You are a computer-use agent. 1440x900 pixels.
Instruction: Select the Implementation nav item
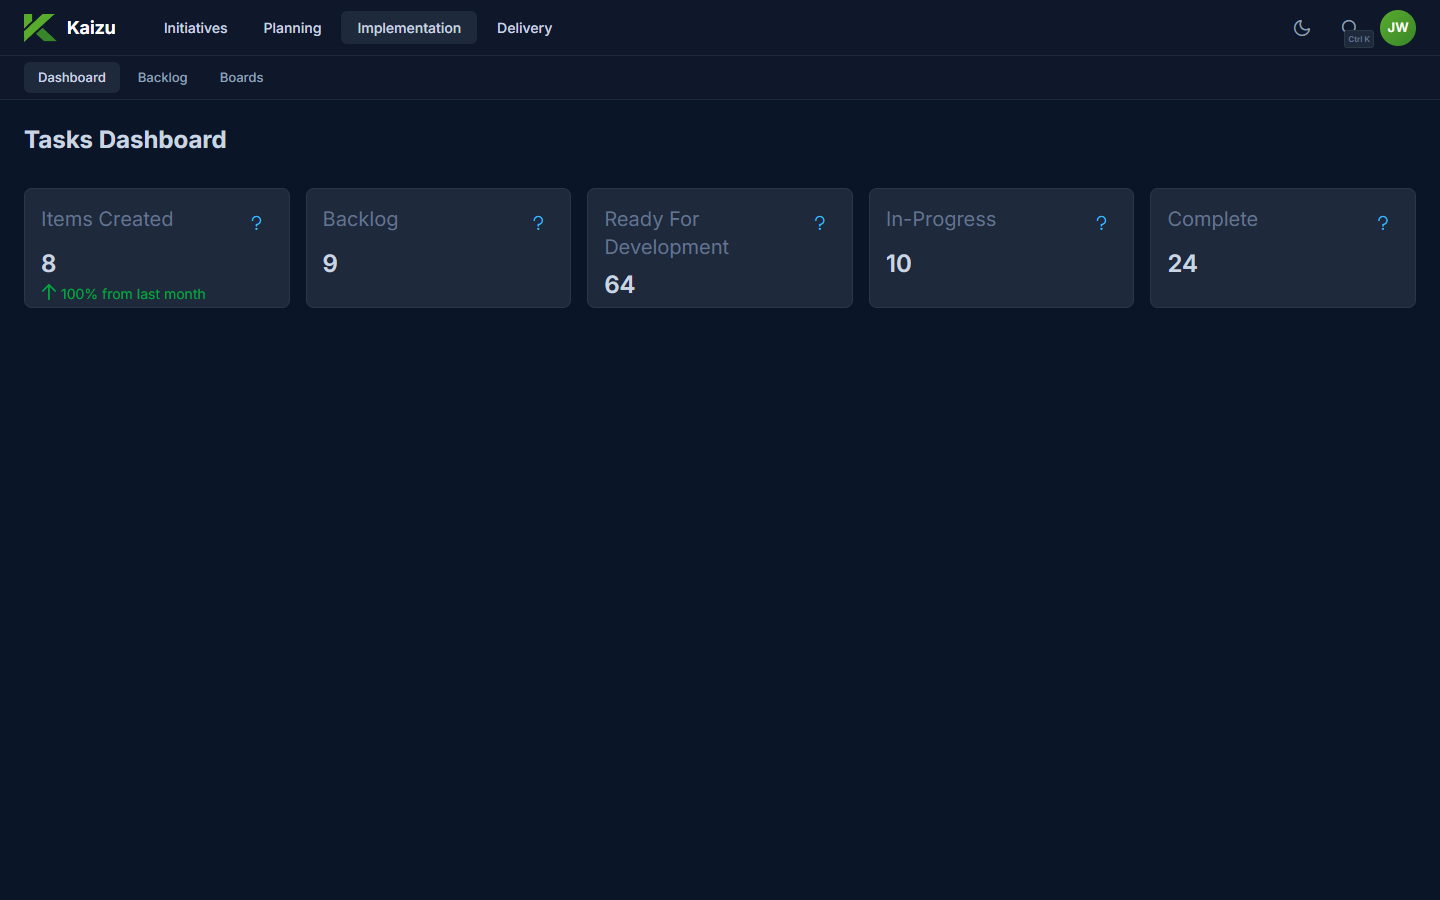[x=408, y=27]
